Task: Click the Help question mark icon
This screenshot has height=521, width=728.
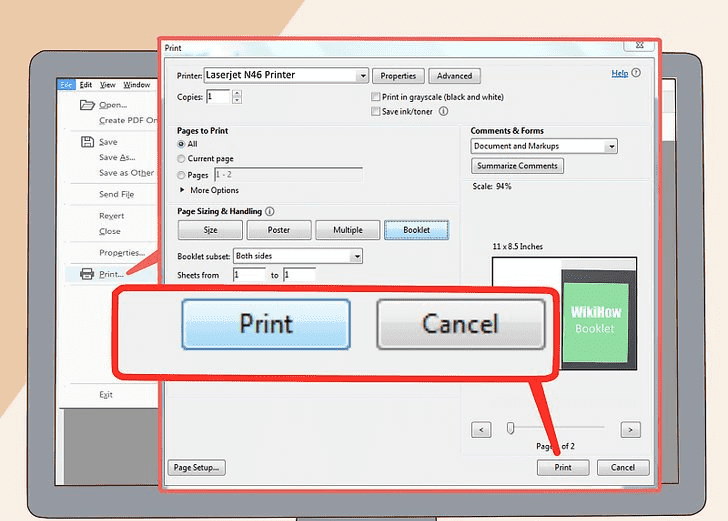Action: (637, 74)
